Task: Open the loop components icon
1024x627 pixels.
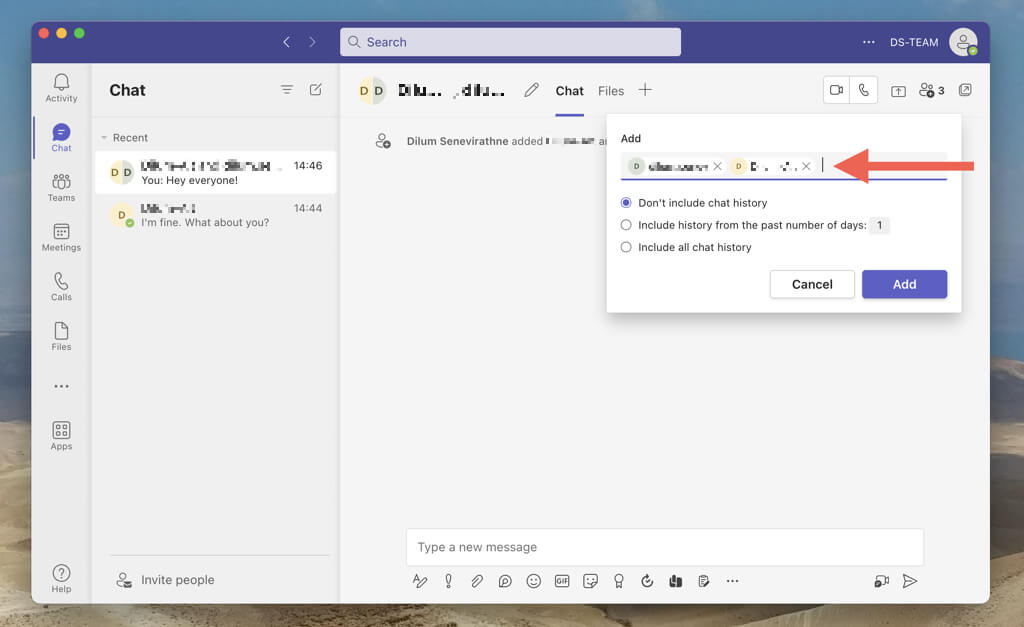Action: [x=505, y=581]
